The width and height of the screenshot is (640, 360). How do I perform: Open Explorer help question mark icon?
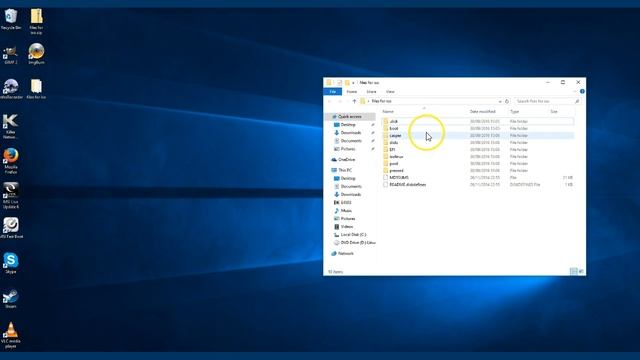point(582,91)
